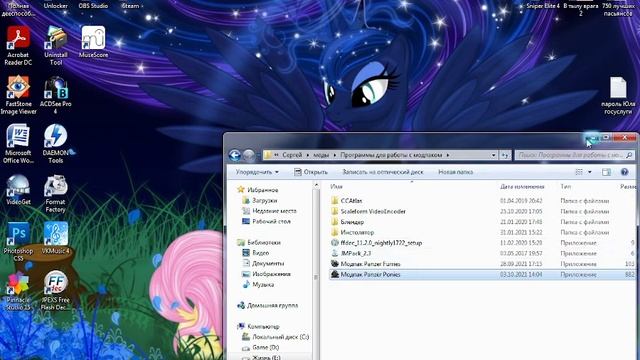Open the Упорядочить menu
Viewport: 640px width, 360px height.
tap(257, 172)
